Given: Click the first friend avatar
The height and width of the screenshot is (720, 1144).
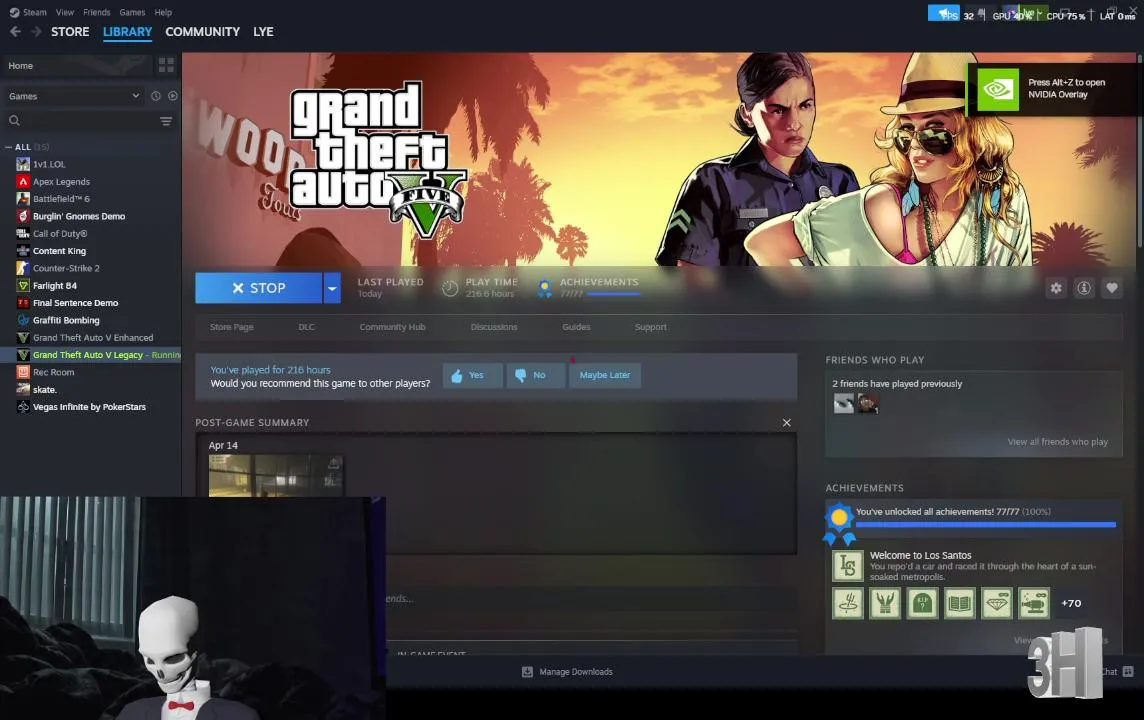Looking at the screenshot, I should click(x=843, y=403).
